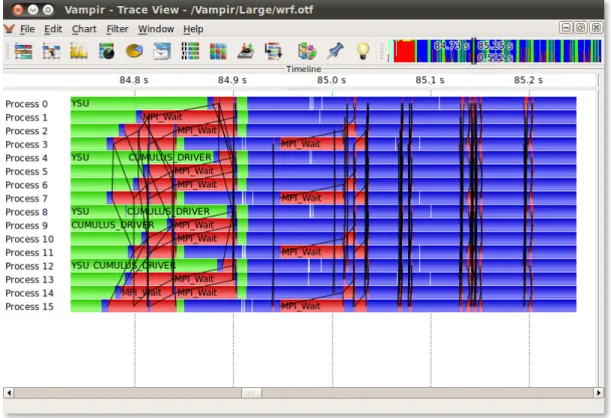Viewport: 611px width, 418px height.
Task: Open the Counter Data Timeline icon
Action: coord(79,51)
